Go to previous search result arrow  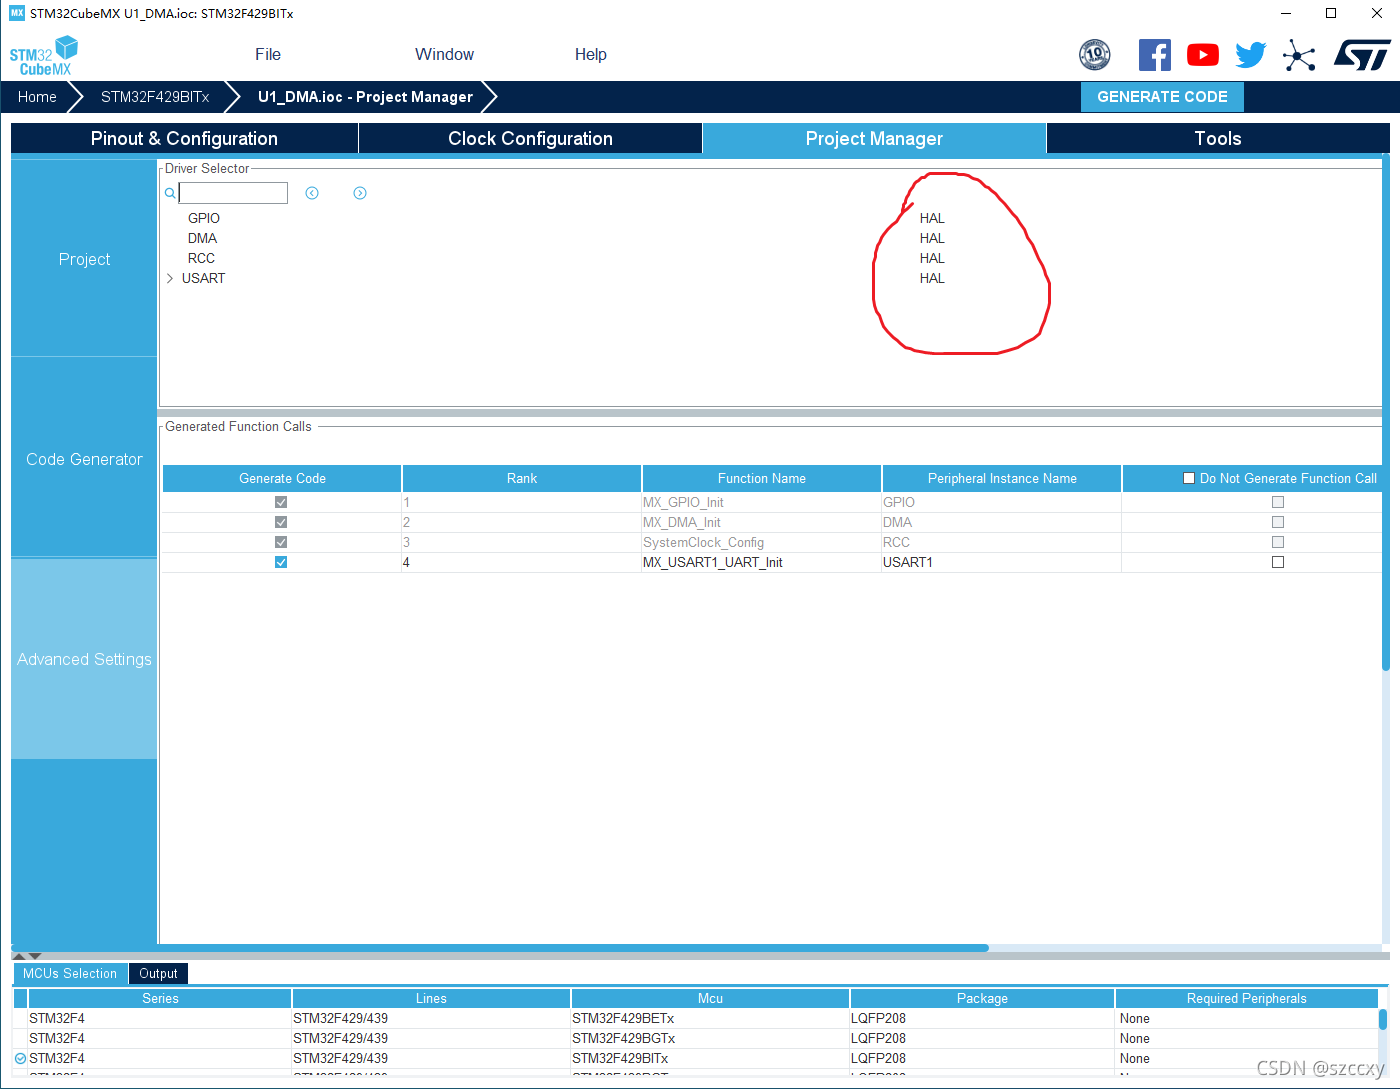[312, 193]
